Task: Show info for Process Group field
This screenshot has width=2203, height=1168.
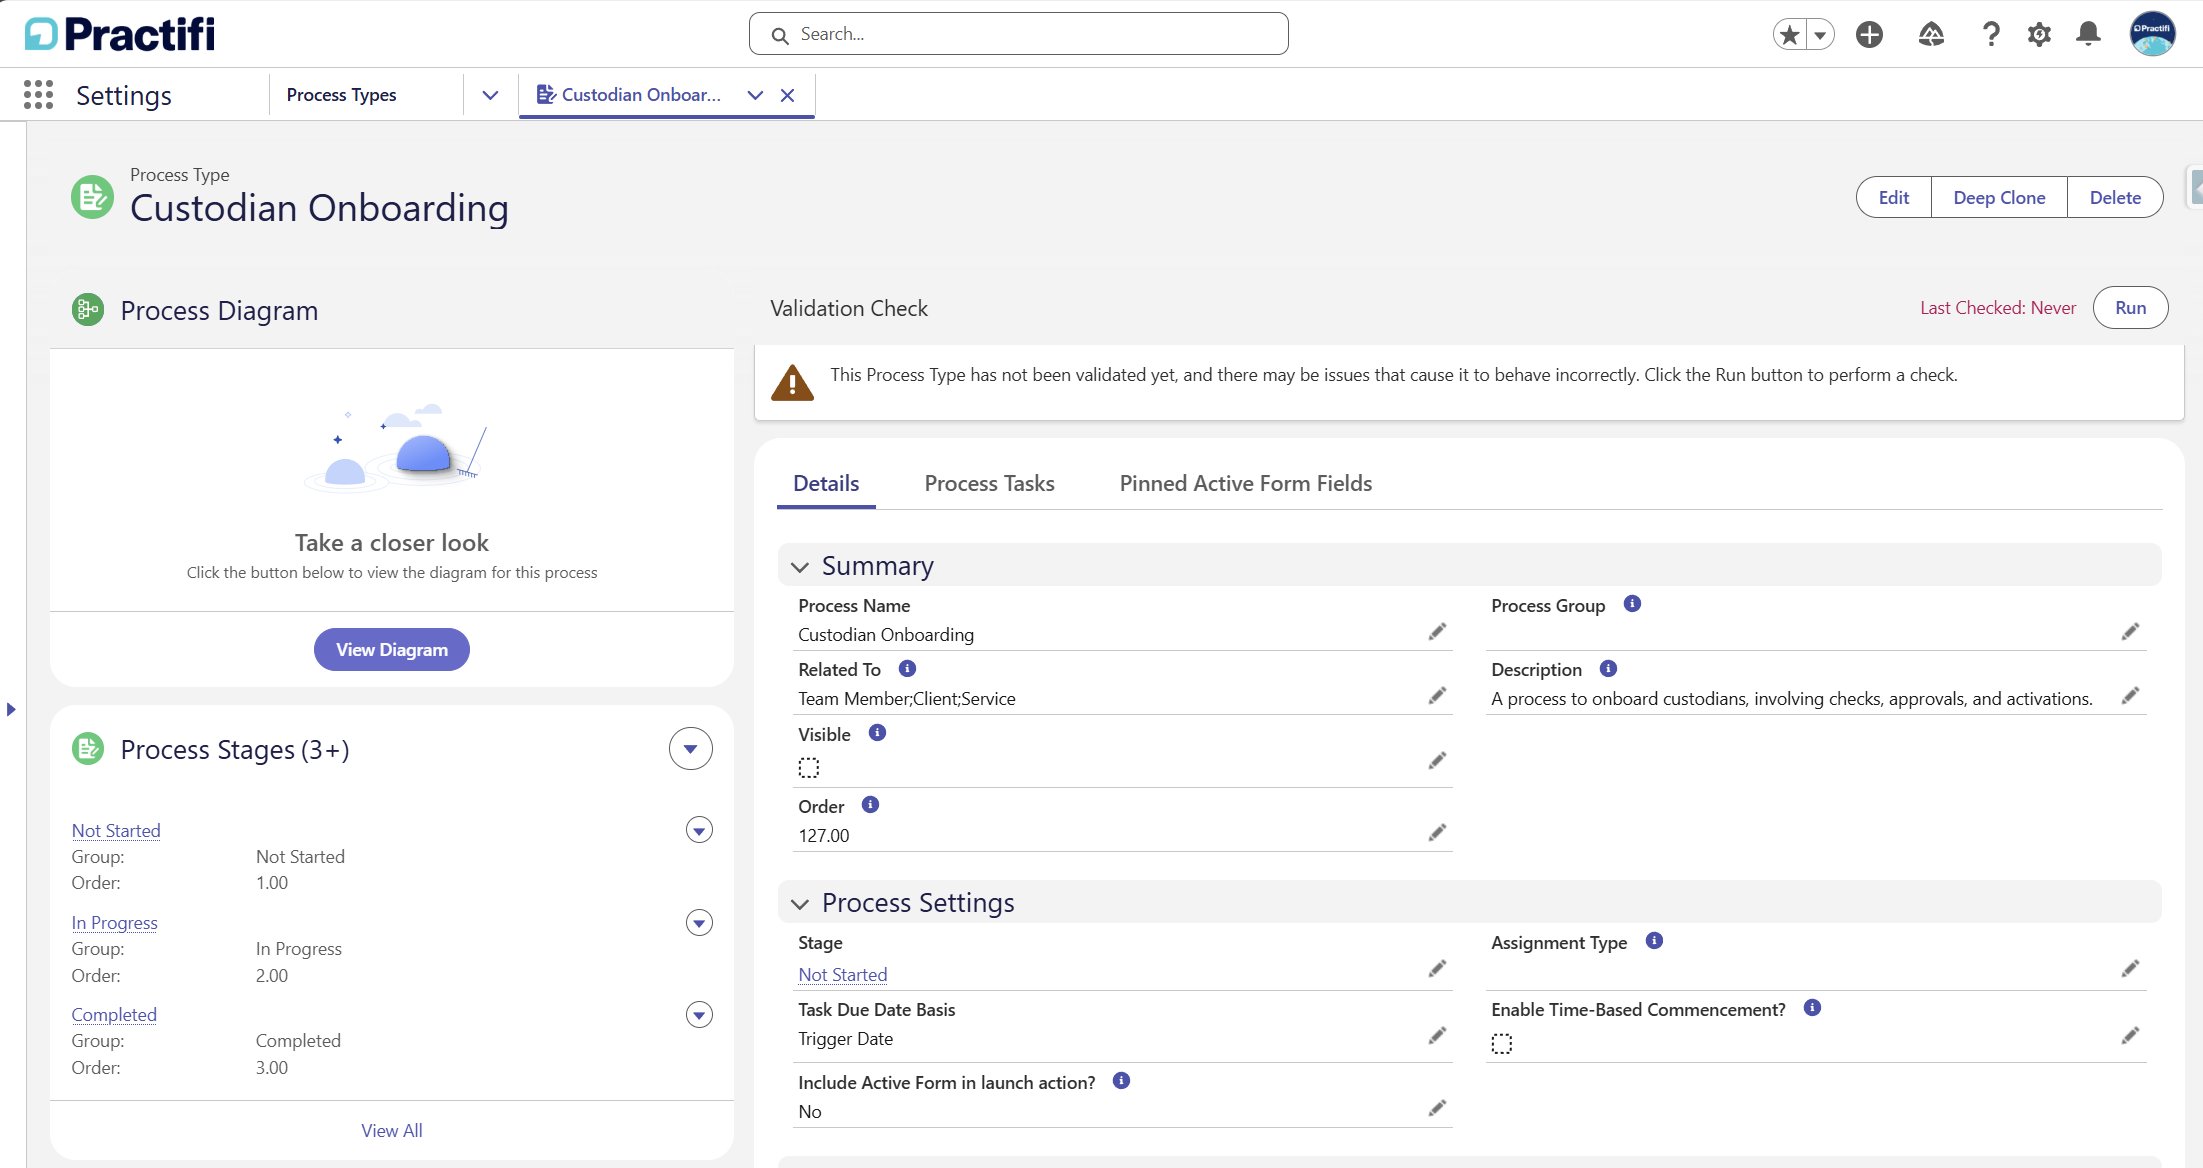Action: click(x=1632, y=604)
